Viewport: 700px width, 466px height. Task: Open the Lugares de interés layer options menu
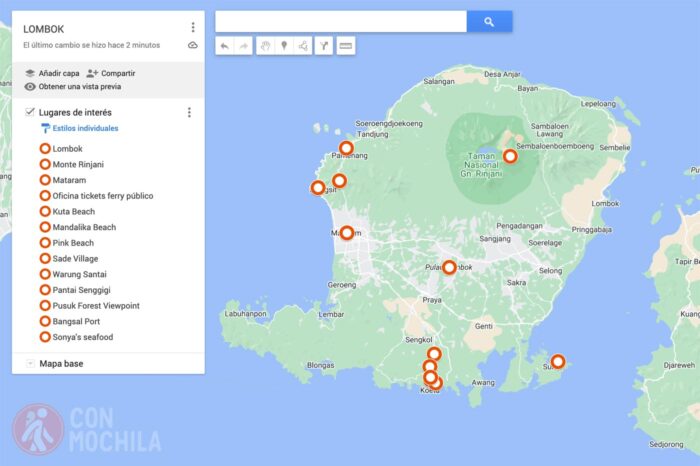pos(189,112)
